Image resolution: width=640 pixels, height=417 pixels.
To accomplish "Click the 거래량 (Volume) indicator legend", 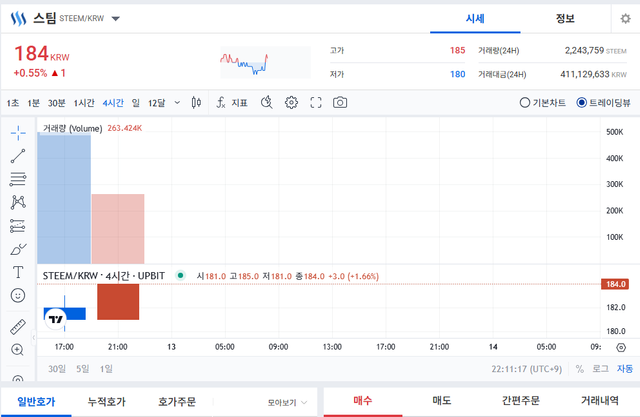I will pos(73,129).
